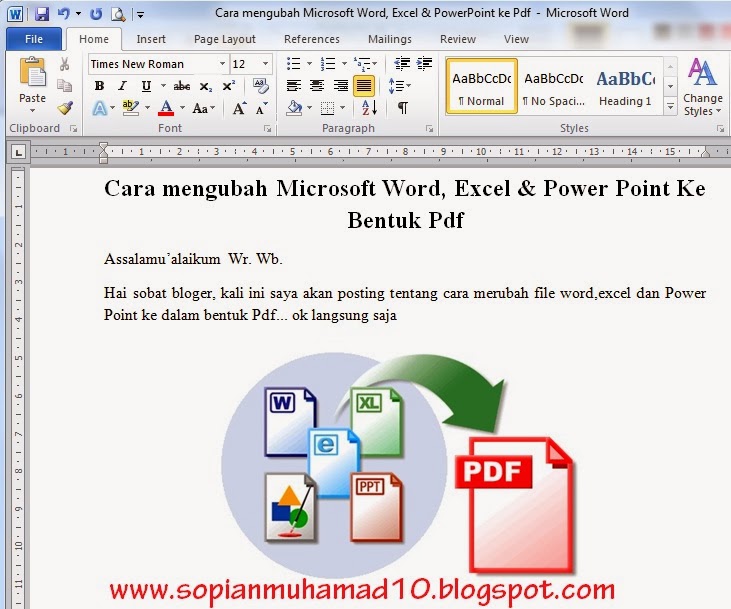Click the Redo icon in Quick Access toolbar
731x609 pixels.
tap(96, 14)
